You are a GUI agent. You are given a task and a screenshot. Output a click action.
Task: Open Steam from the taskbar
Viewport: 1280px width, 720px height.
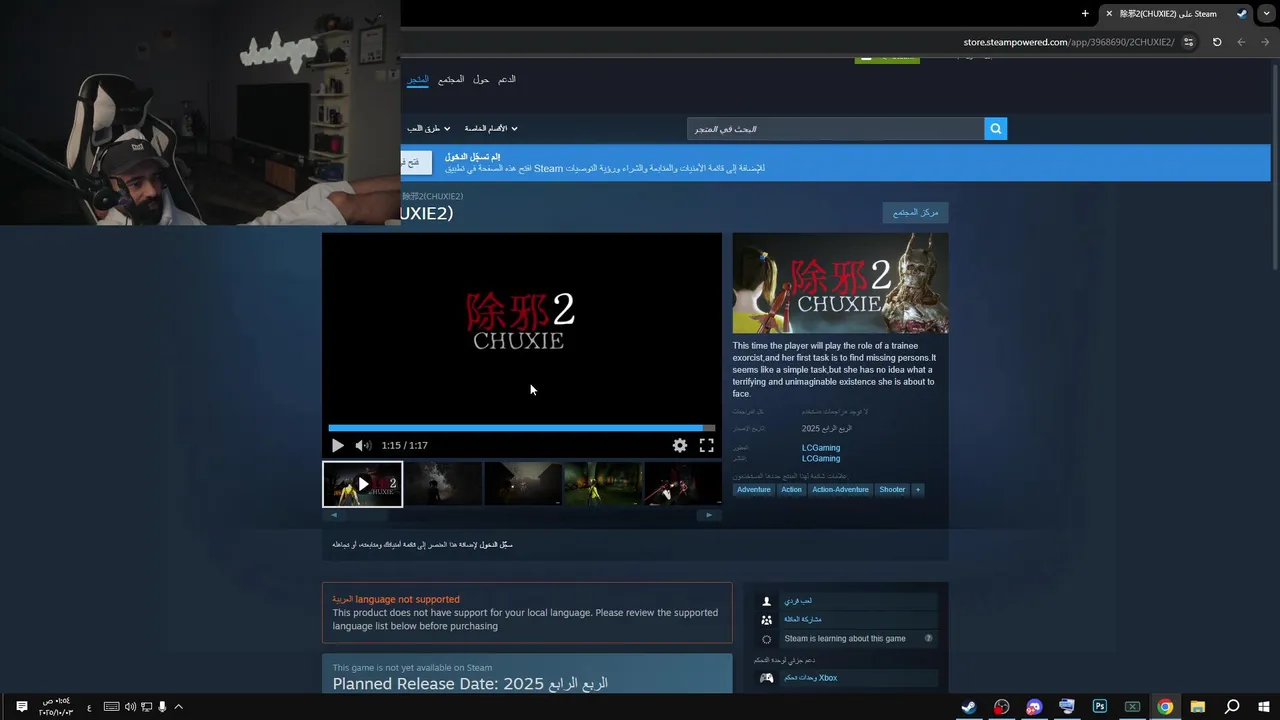click(x=968, y=707)
